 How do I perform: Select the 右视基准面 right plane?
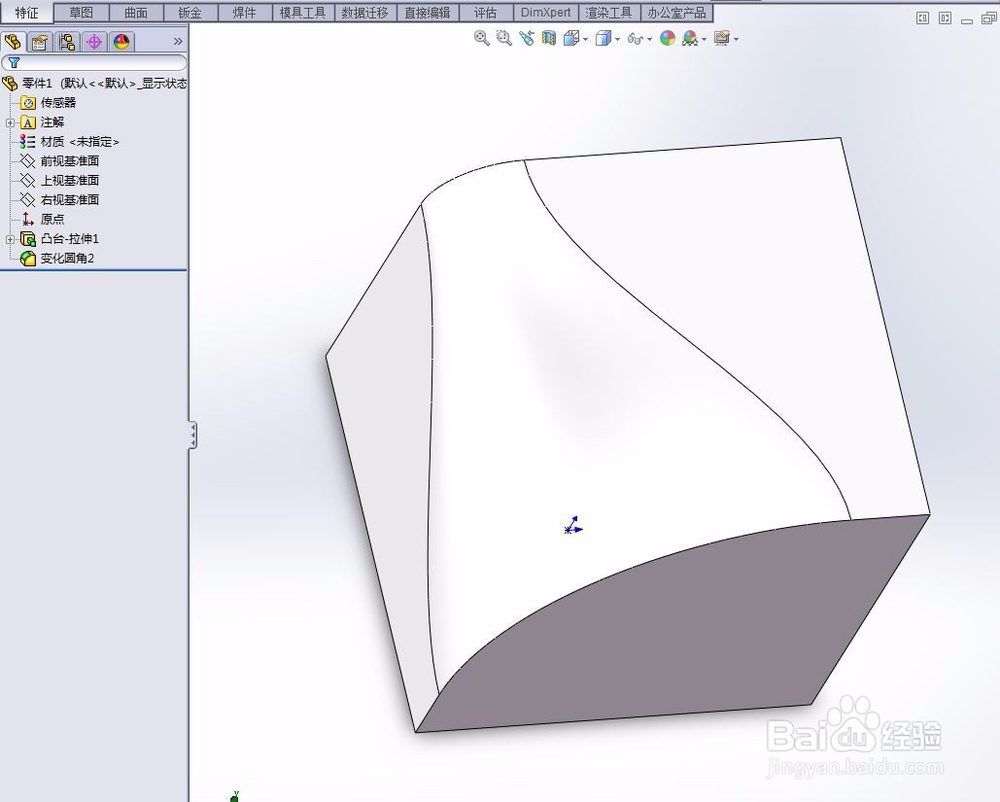click(60, 200)
